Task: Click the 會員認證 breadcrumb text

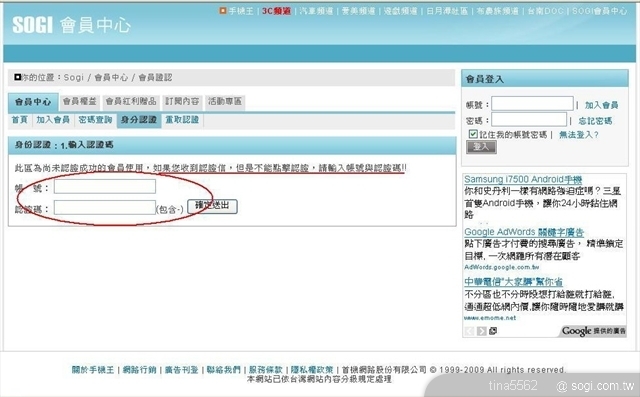Action: click(x=156, y=78)
